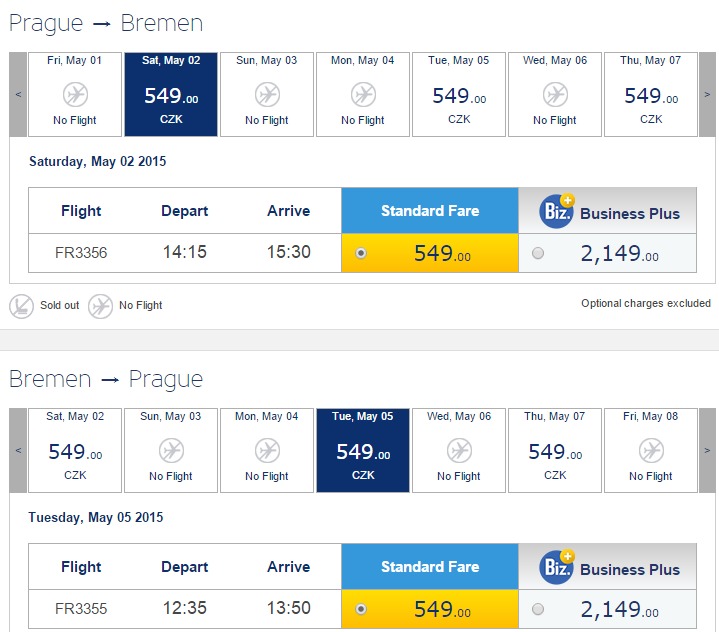Click the Biz Plus badge in Prague to Bremen table
Screen dimensions: 719x632
tap(557, 211)
